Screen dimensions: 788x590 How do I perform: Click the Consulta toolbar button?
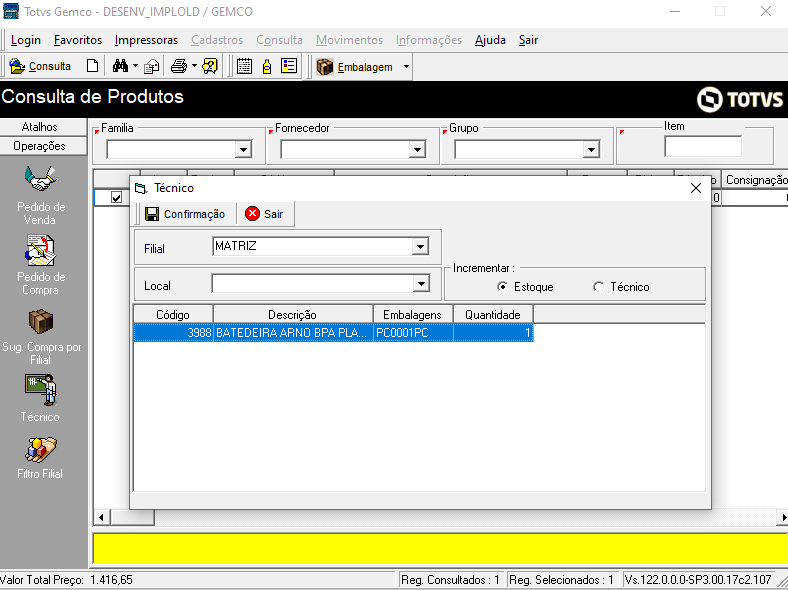pos(40,66)
